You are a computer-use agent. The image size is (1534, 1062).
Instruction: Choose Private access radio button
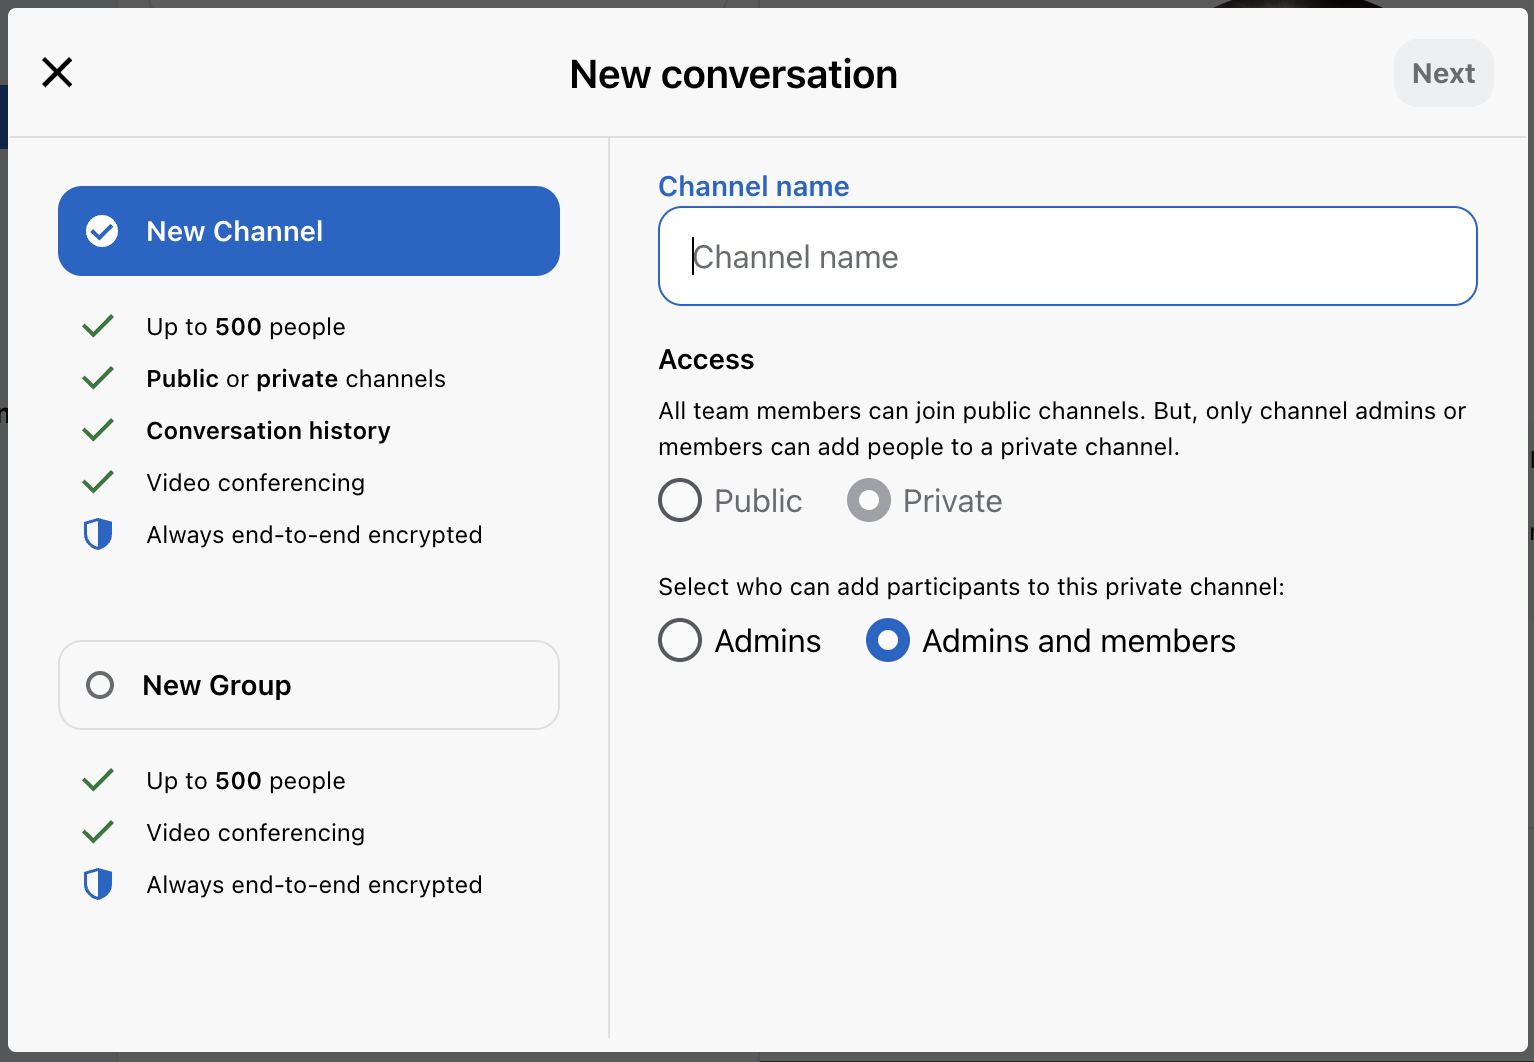click(x=869, y=500)
